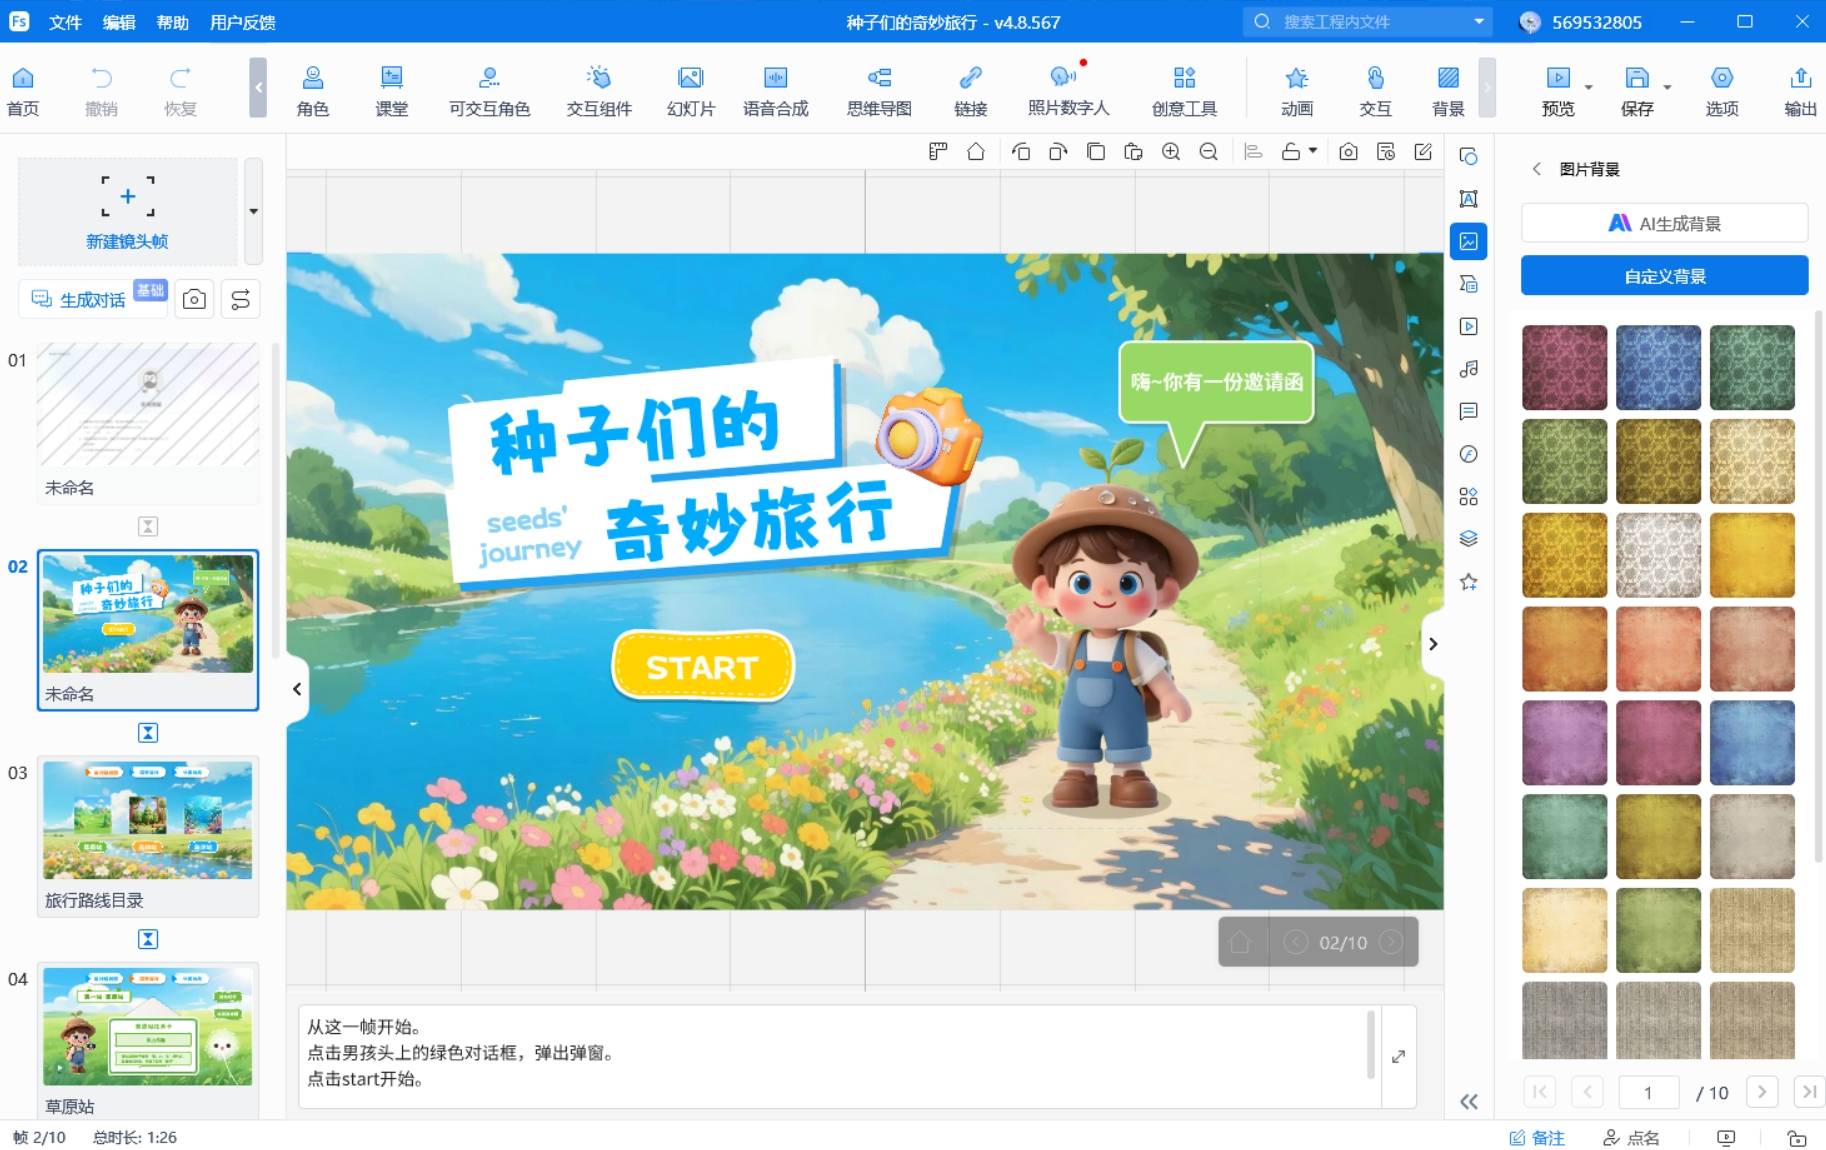Open the music note panel in sidebar
The image size is (1826, 1150).
(x=1468, y=369)
